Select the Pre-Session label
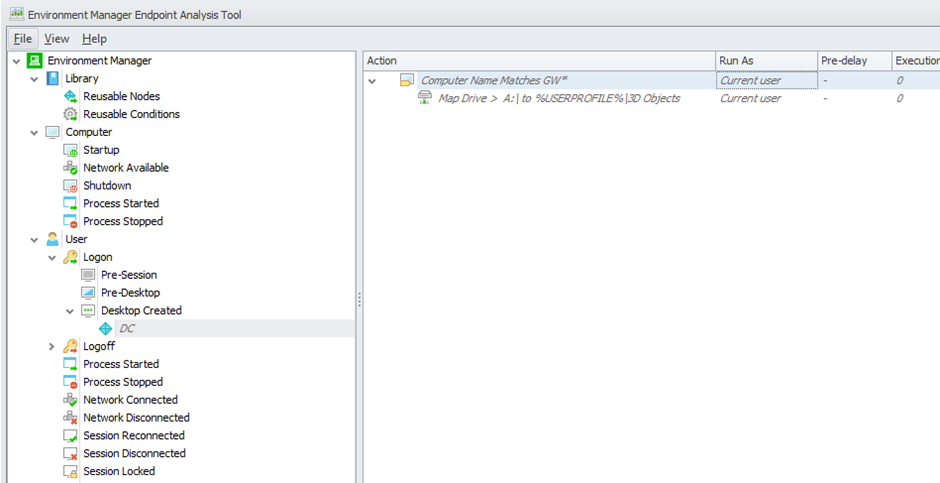The image size is (940, 483). (x=129, y=274)
